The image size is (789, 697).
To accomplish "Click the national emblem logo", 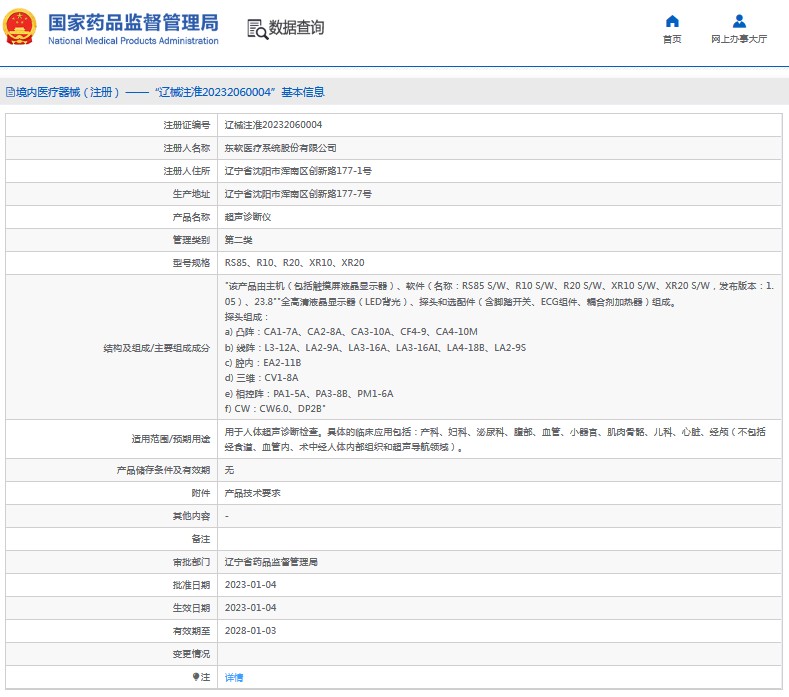I will (20, 27).
